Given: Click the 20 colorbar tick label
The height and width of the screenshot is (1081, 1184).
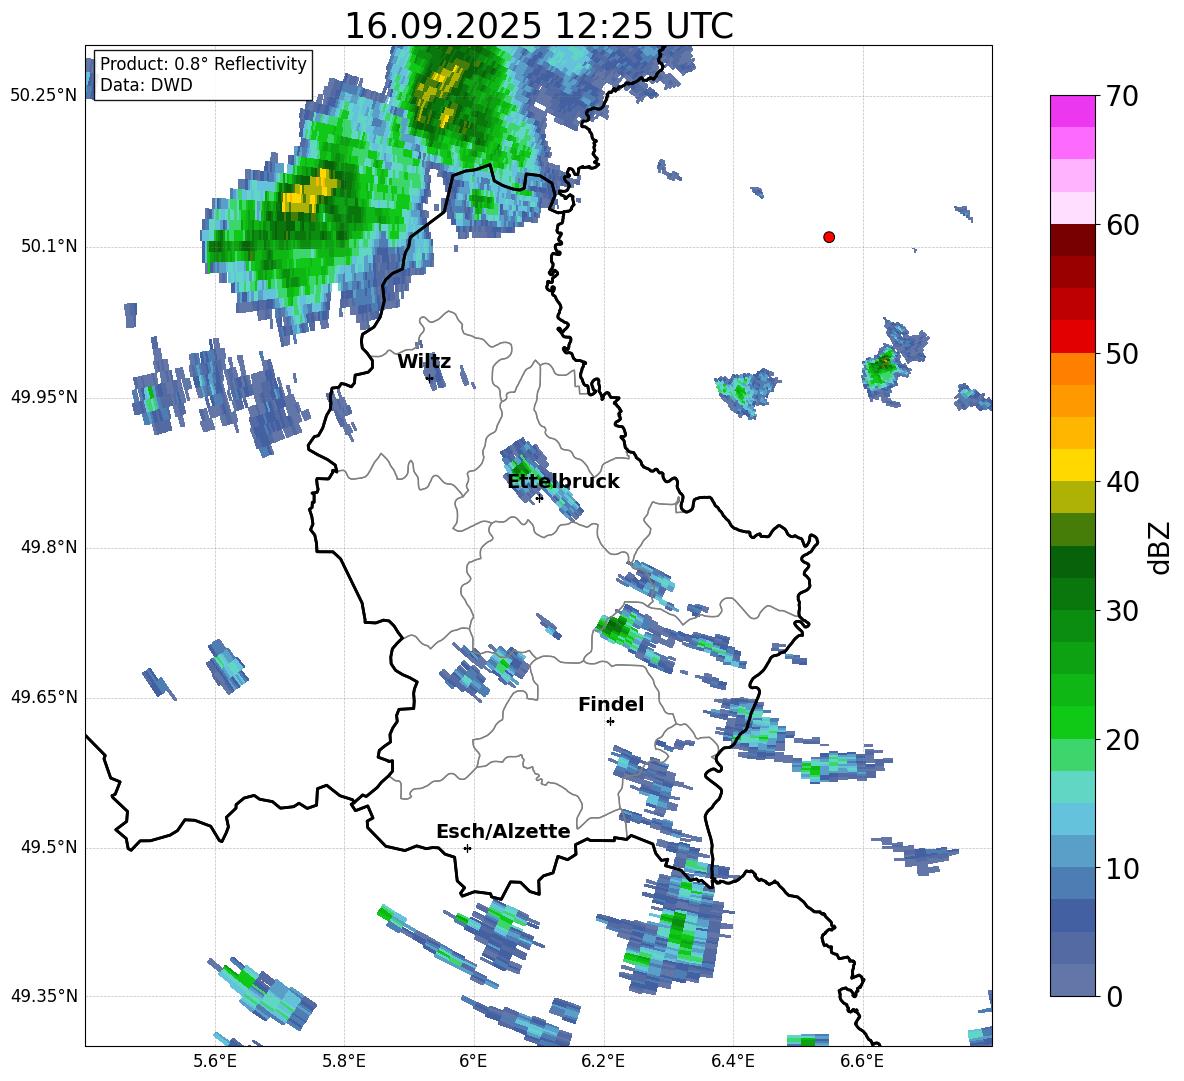Looking at the screenshot, I should point(1122,740).
